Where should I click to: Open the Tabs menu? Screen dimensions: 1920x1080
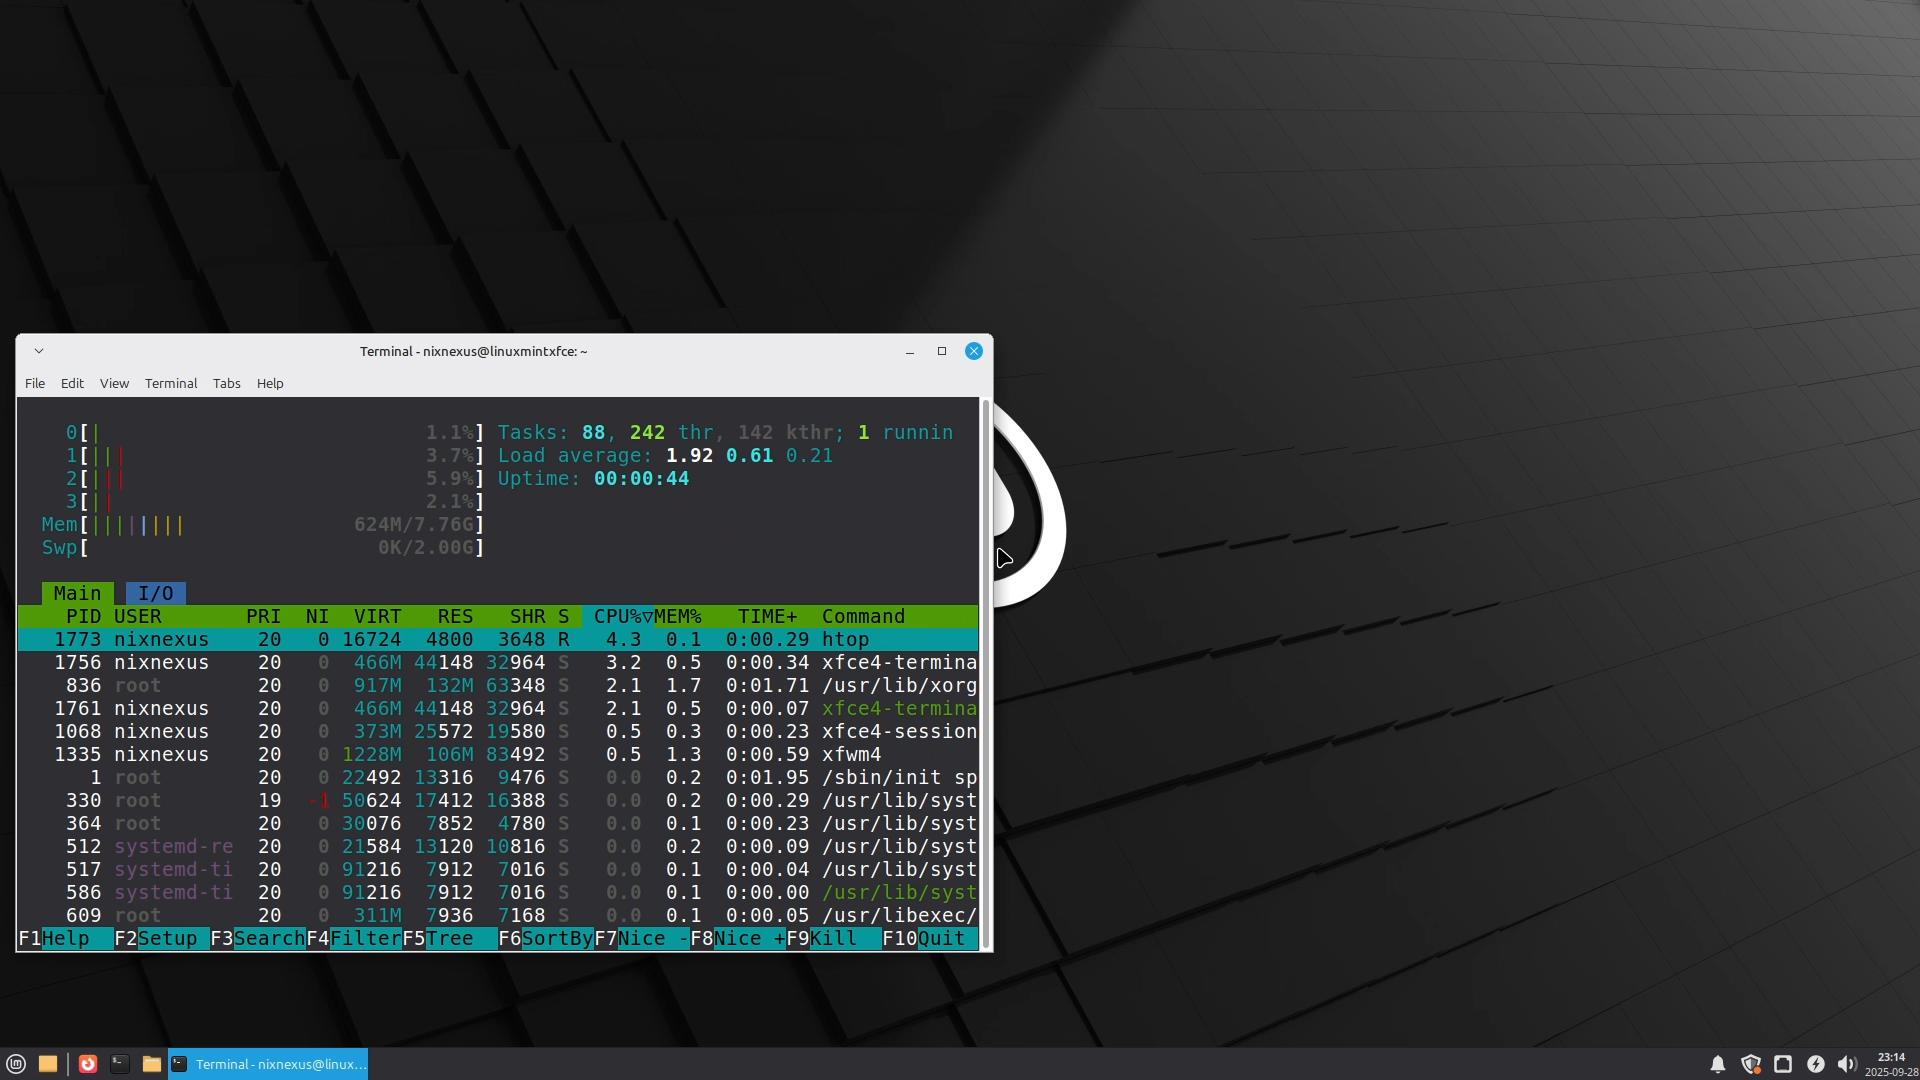tap(226, 383)
